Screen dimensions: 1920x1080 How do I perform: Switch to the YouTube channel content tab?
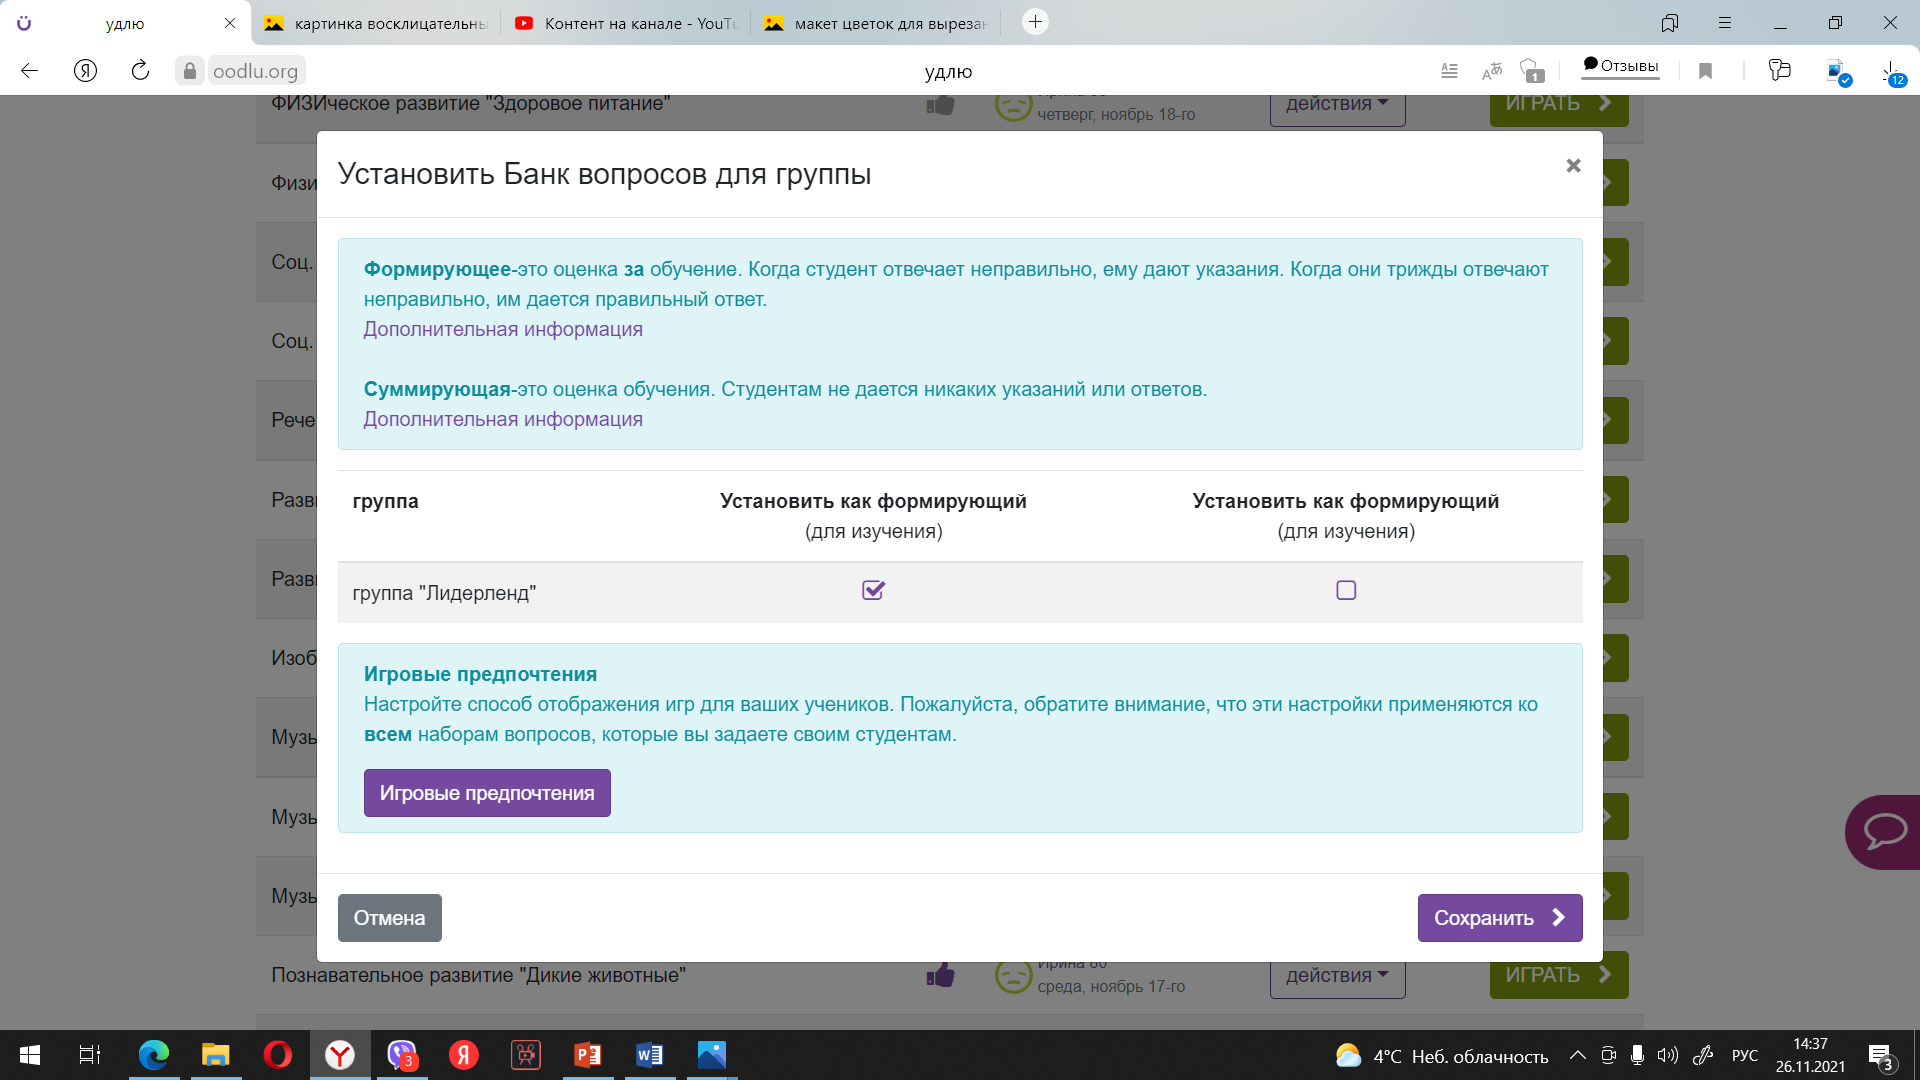[625, 23]
